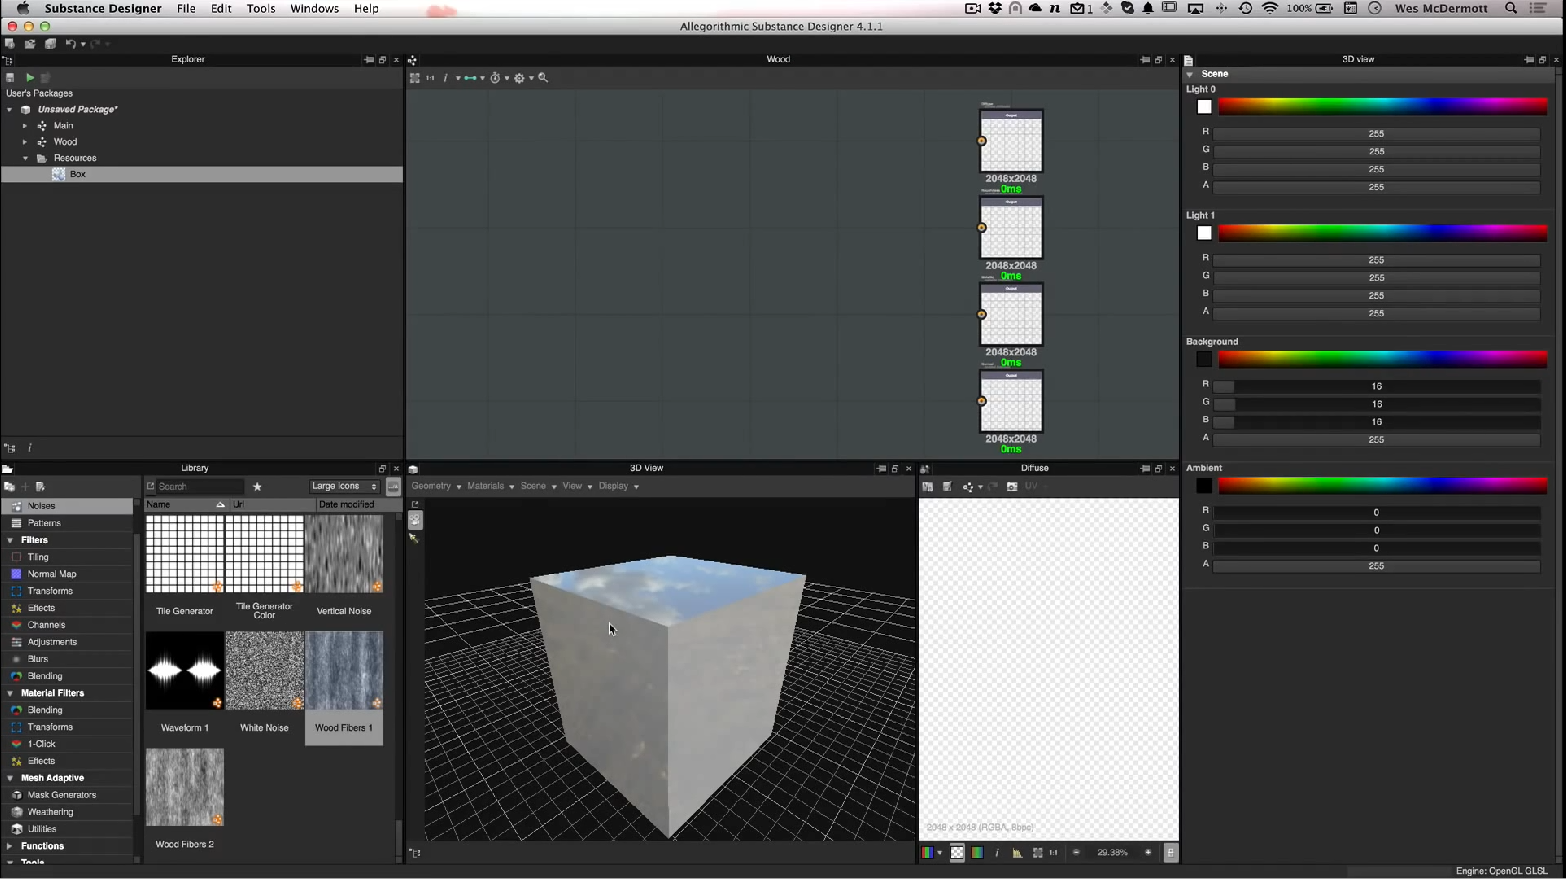
Task: Expand the Wood graph in Explorer
Action: point(25,142)
